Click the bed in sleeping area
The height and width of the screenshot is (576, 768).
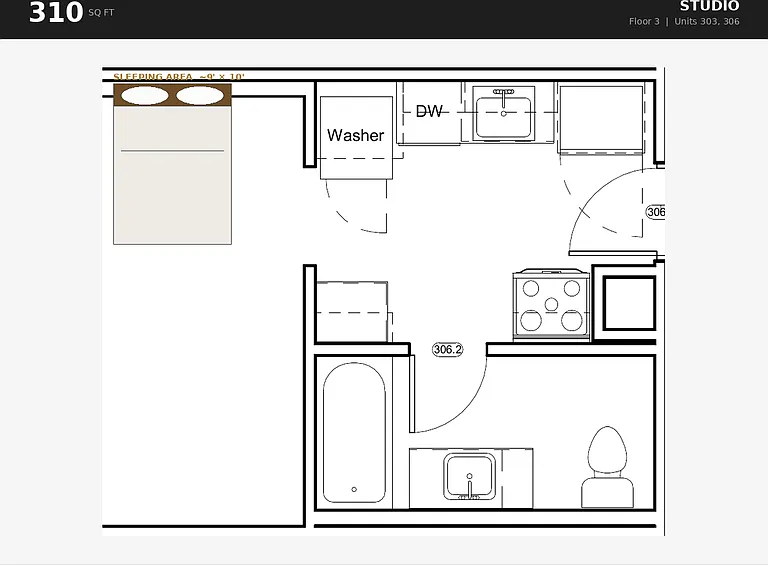[172, 164]
